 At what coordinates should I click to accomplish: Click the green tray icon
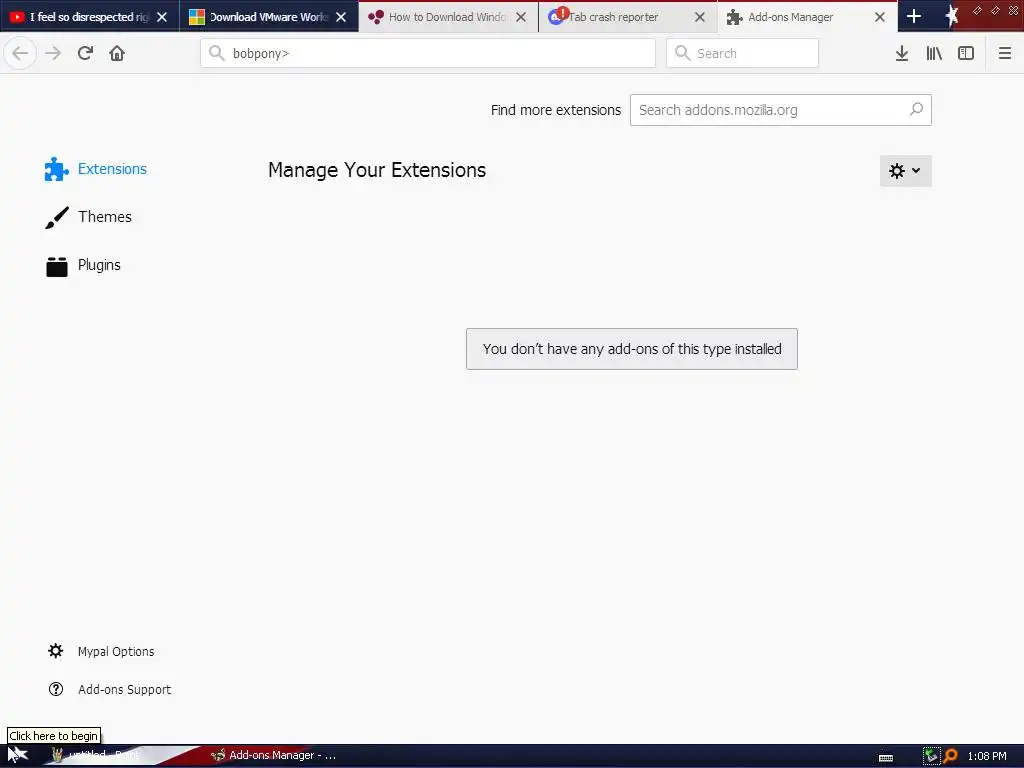coord(931,756)
